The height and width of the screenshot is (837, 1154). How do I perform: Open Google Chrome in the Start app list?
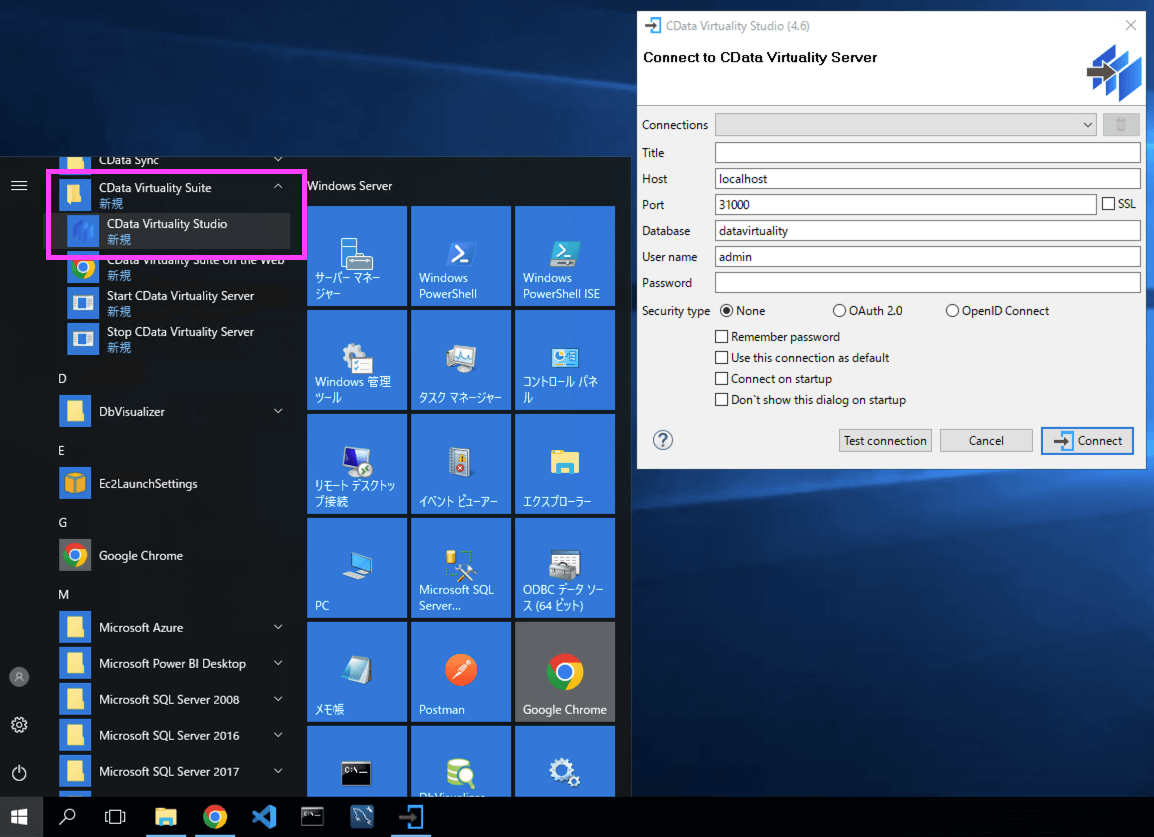coord(174,556)
